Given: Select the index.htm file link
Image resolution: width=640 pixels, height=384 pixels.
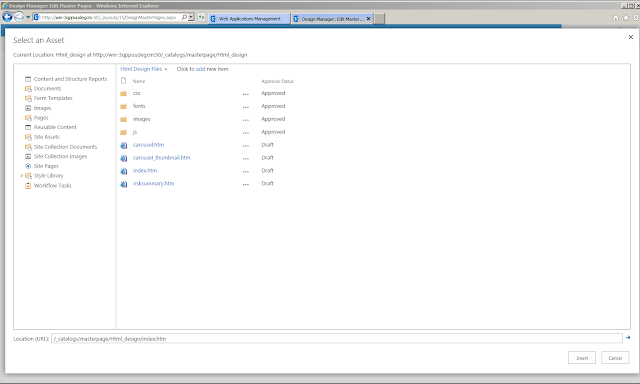Looking at the screenshot, I should coord(144,171).
